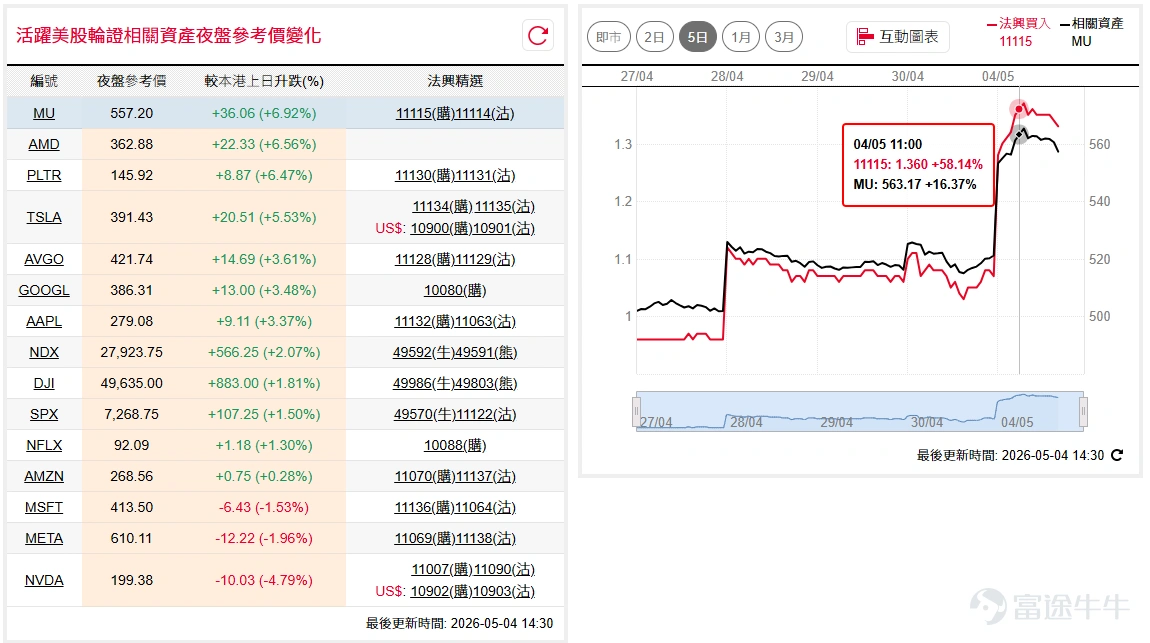Open warrant 11137(沽) for AMZN
This screenshot has width=1150, height=643.
(x=486, y=477)
